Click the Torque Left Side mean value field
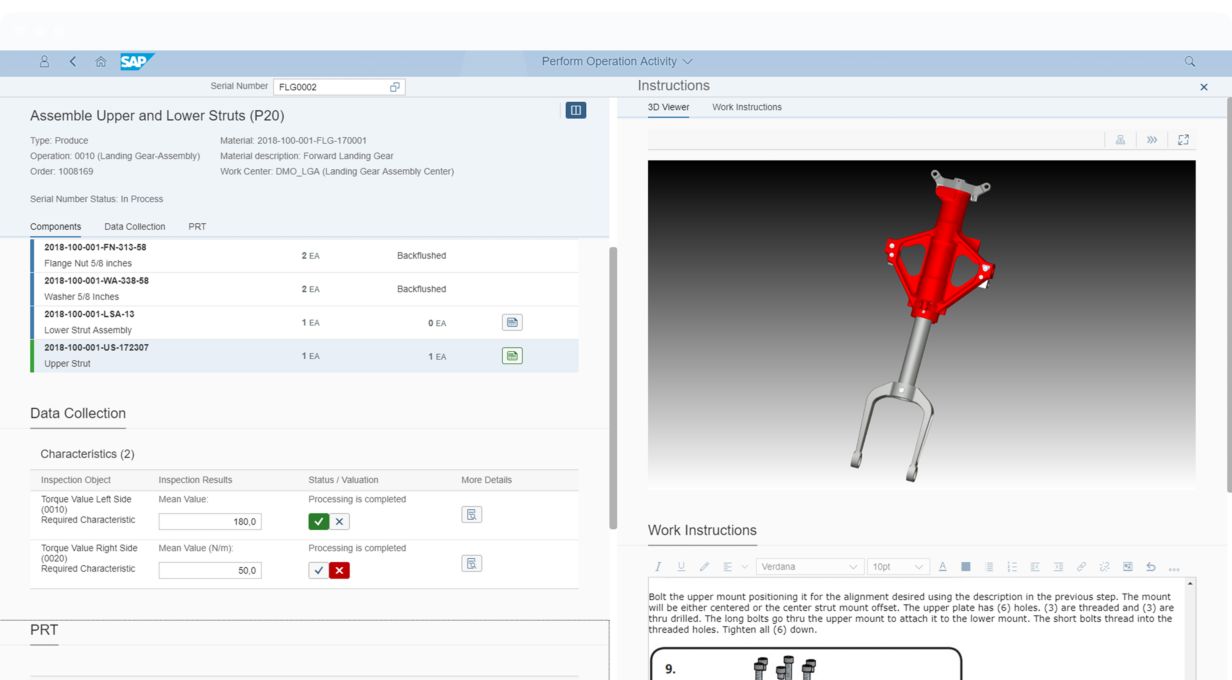 [210, 521]
